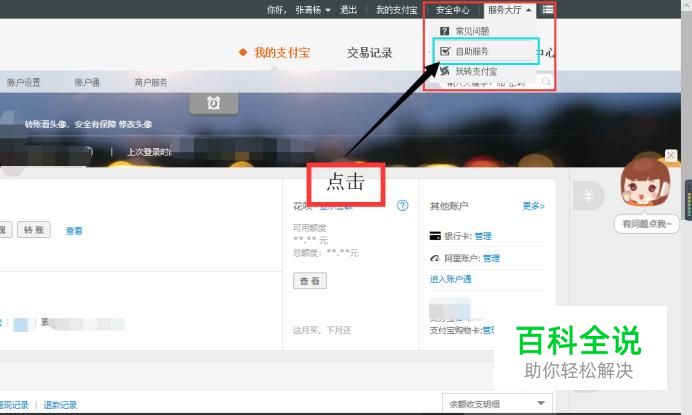Click the bank card icon
This screenshot has height=415, width=692.
[435, 236]
